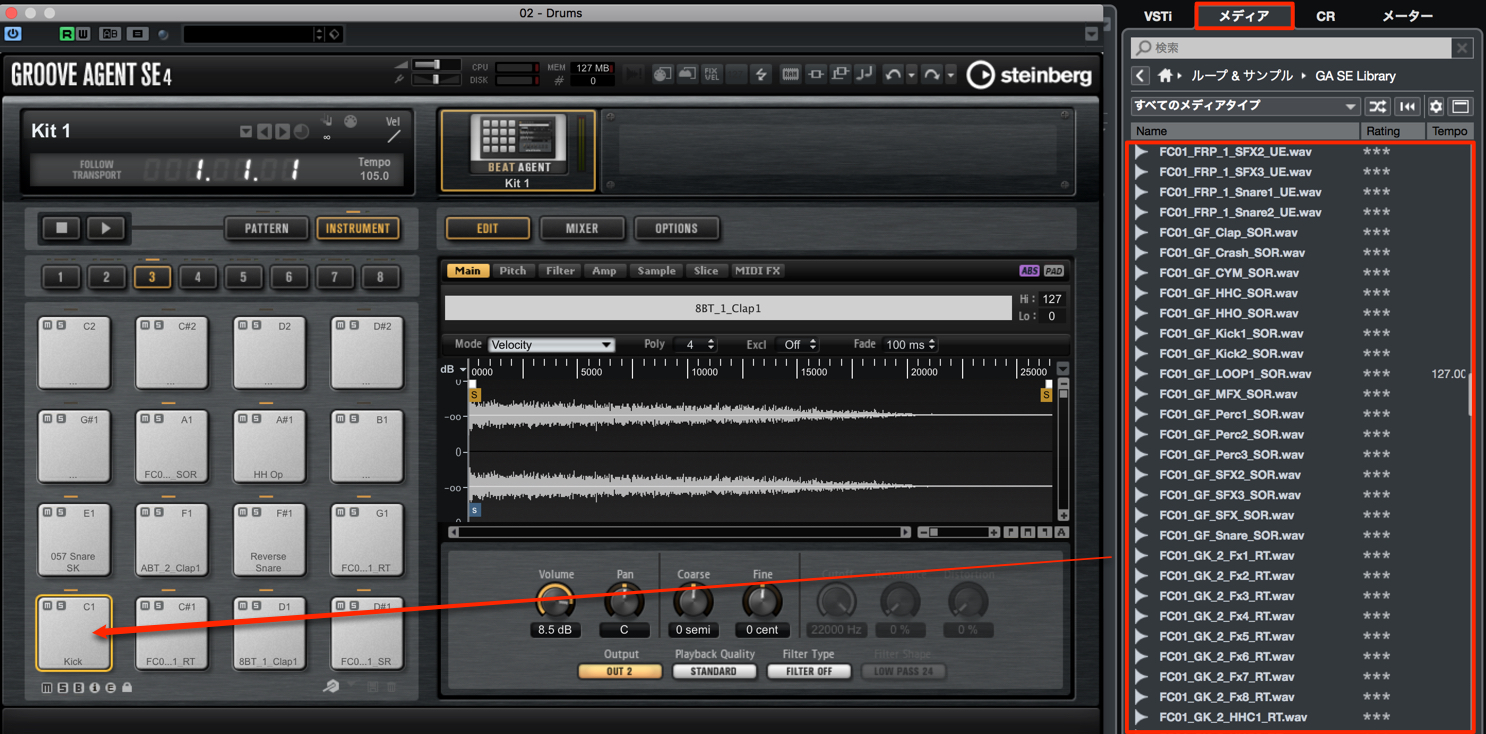Open the FILTER OFF filter type selector

pos(809,672)
